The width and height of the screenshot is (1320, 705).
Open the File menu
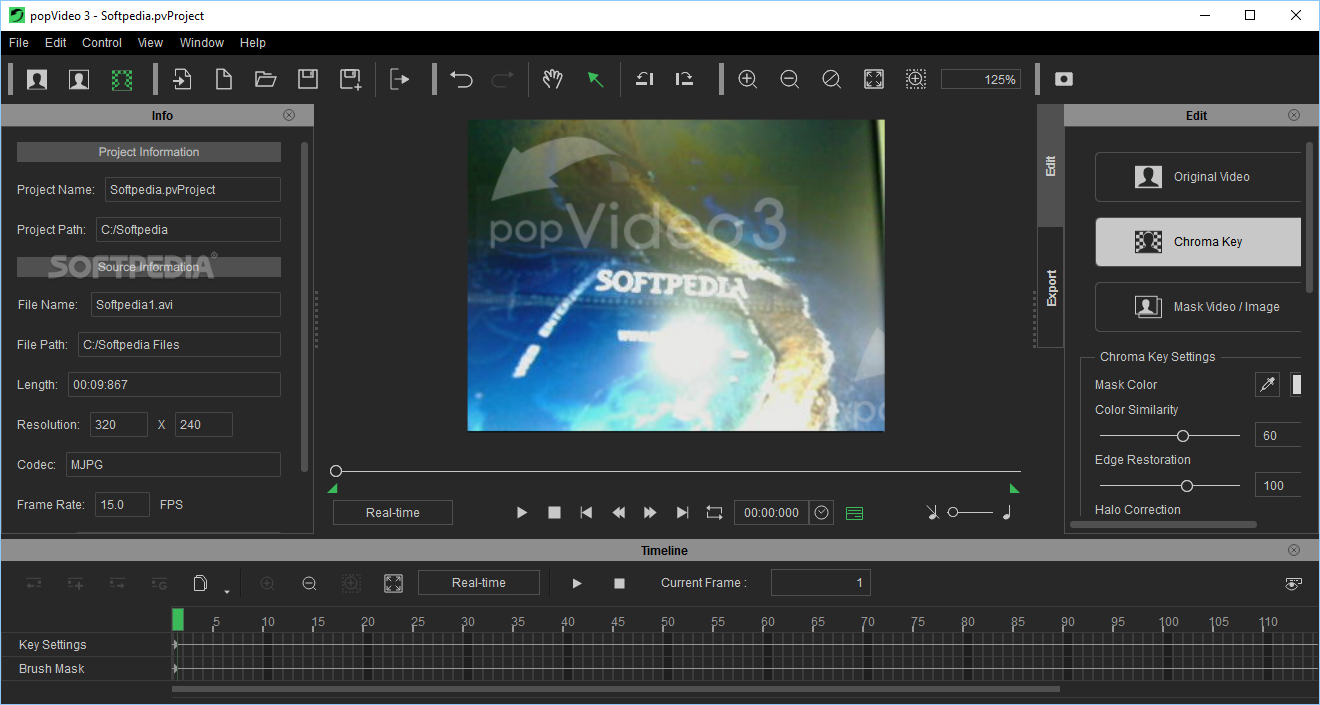(x=19, y=43)
